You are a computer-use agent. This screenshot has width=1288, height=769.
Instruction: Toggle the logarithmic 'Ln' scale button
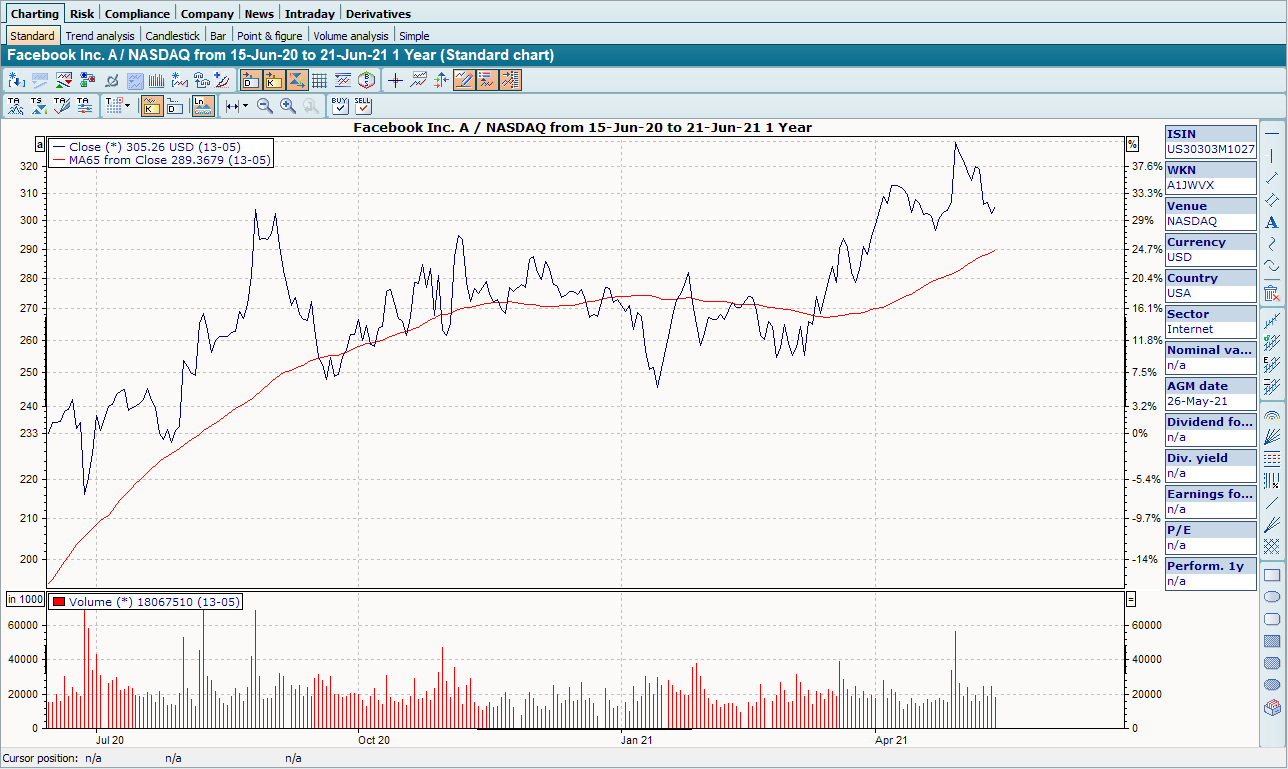click(203, 105)
